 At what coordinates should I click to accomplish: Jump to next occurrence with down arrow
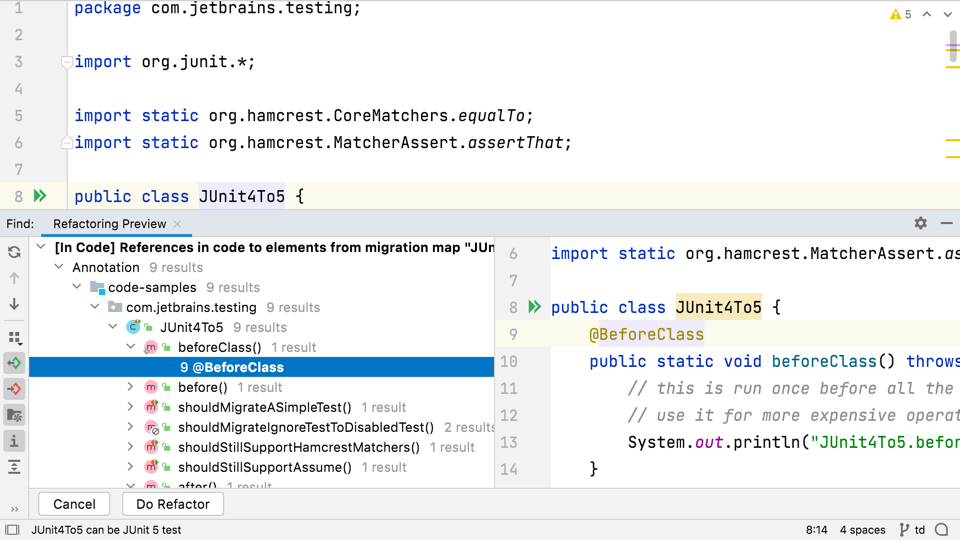(14, 304)
